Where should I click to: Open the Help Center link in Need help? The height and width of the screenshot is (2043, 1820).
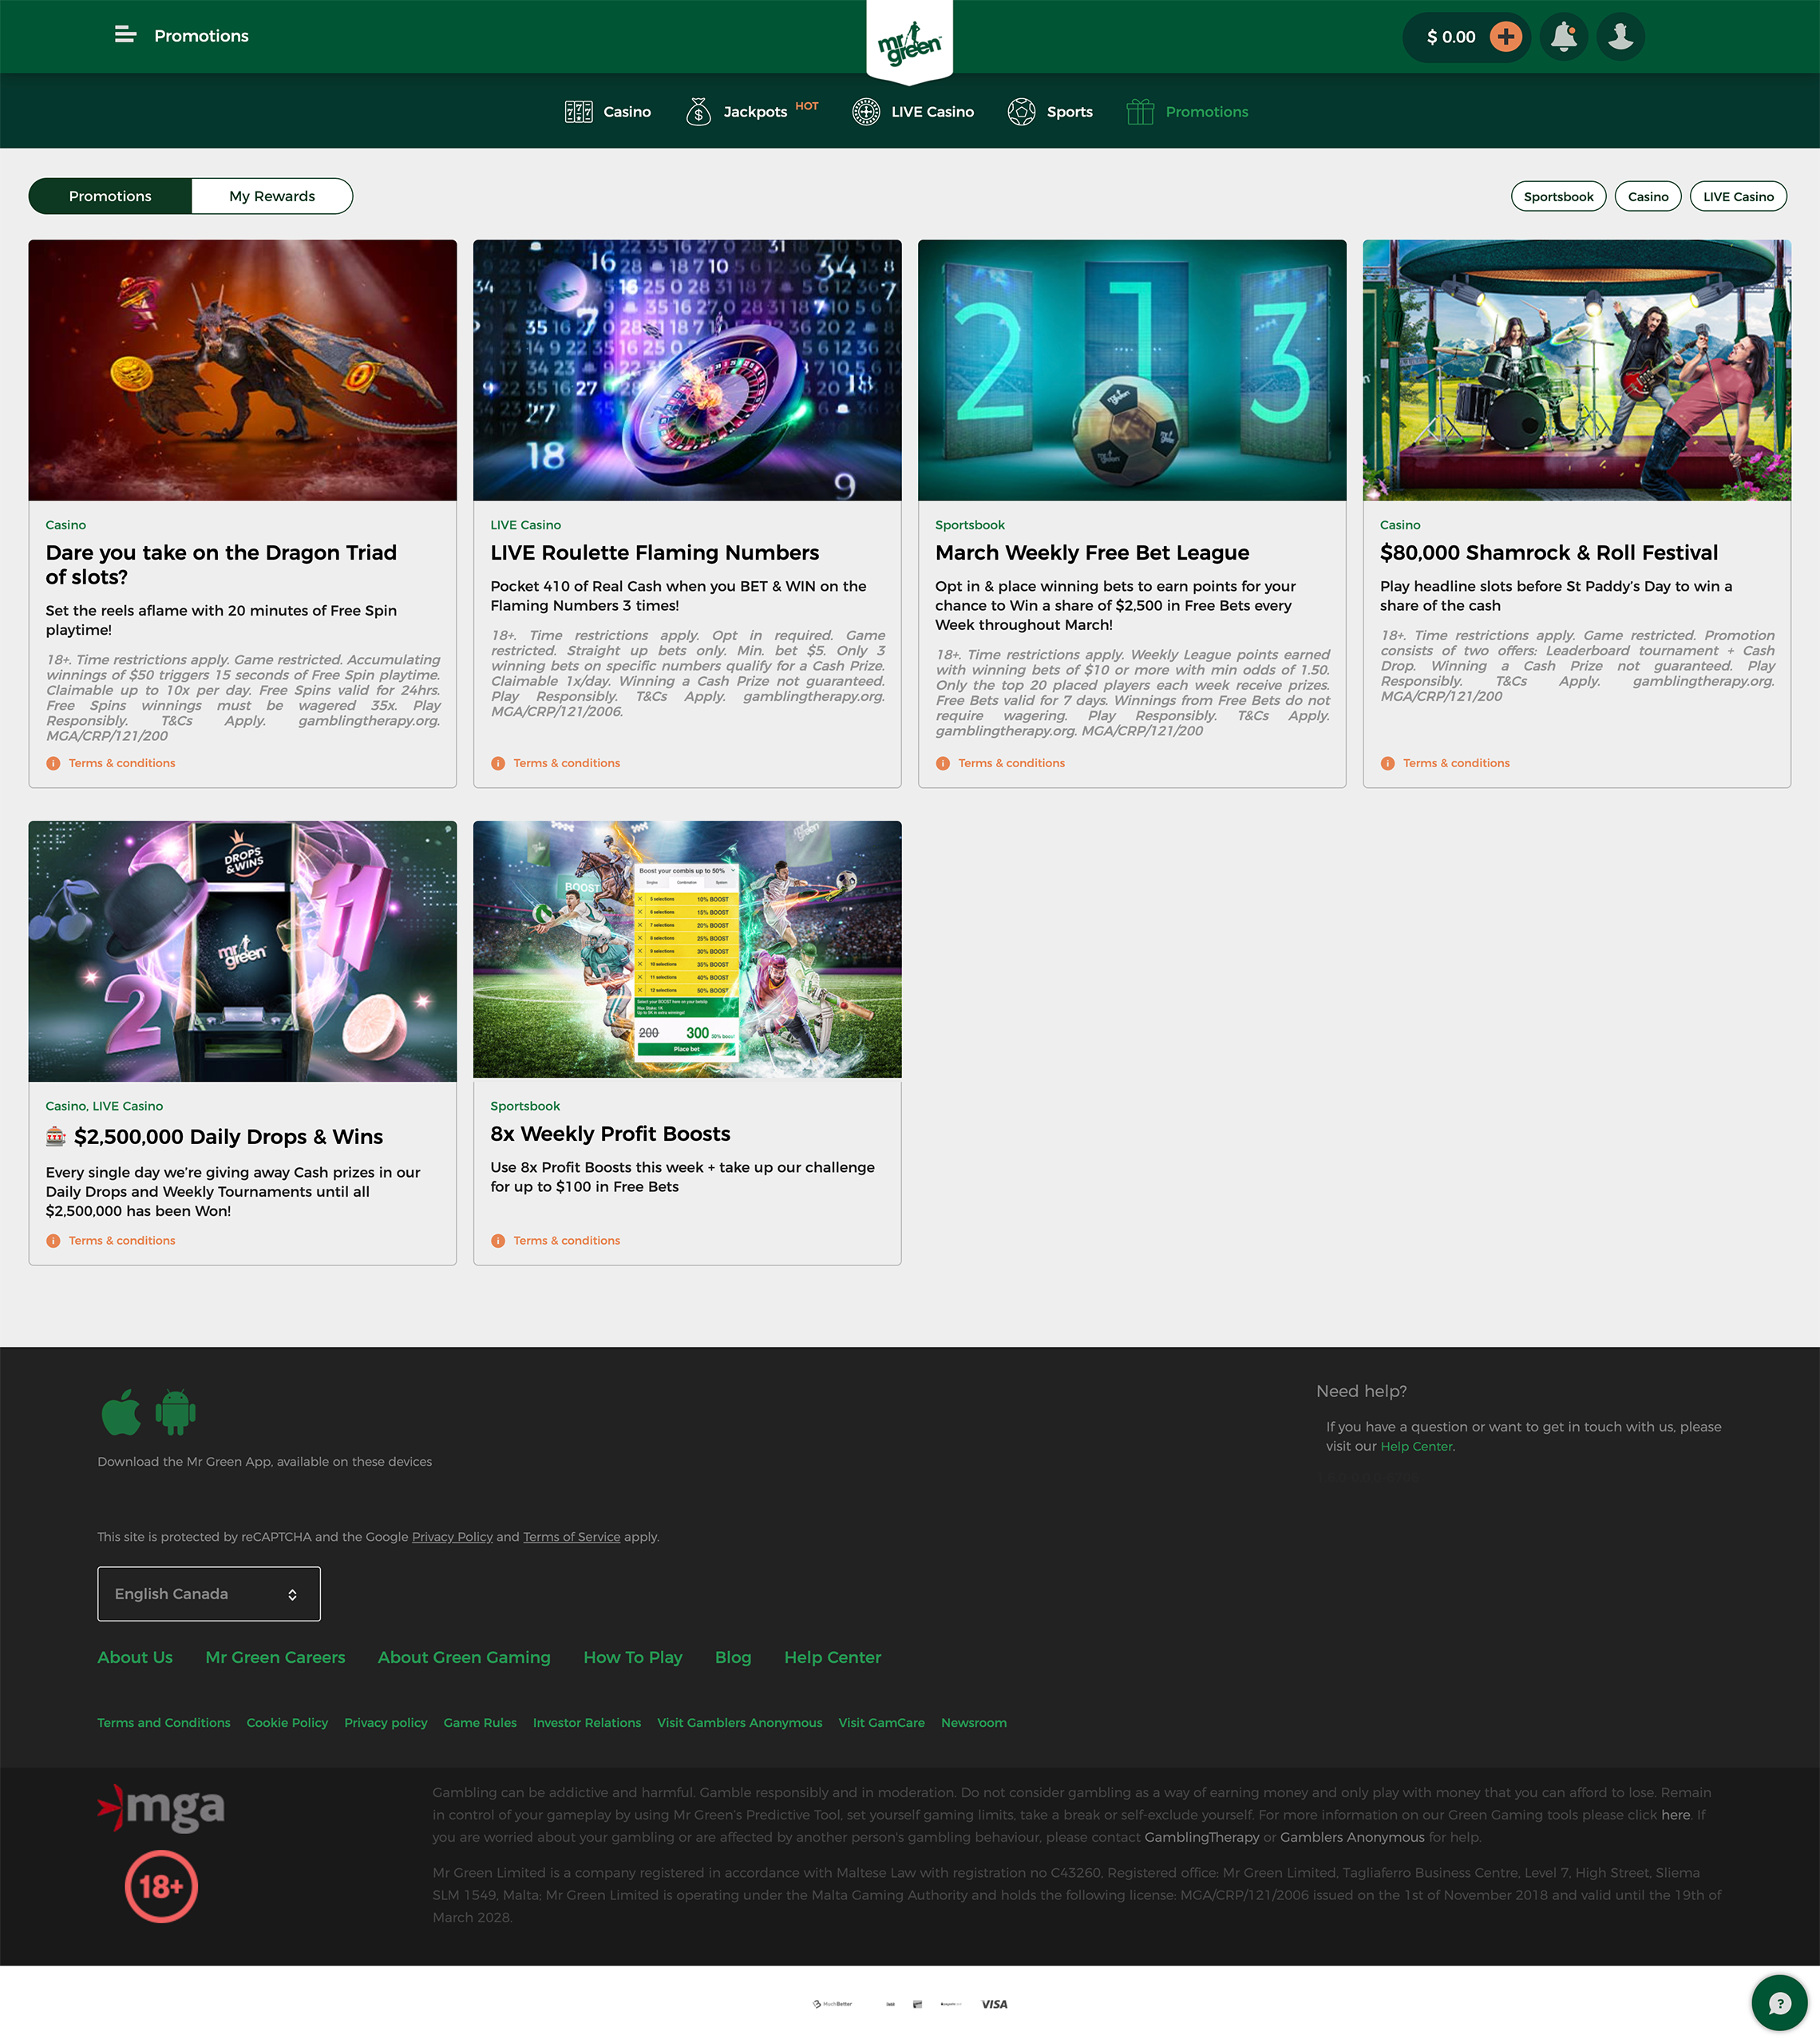pyautogui.click(x=1416, y=1446)
